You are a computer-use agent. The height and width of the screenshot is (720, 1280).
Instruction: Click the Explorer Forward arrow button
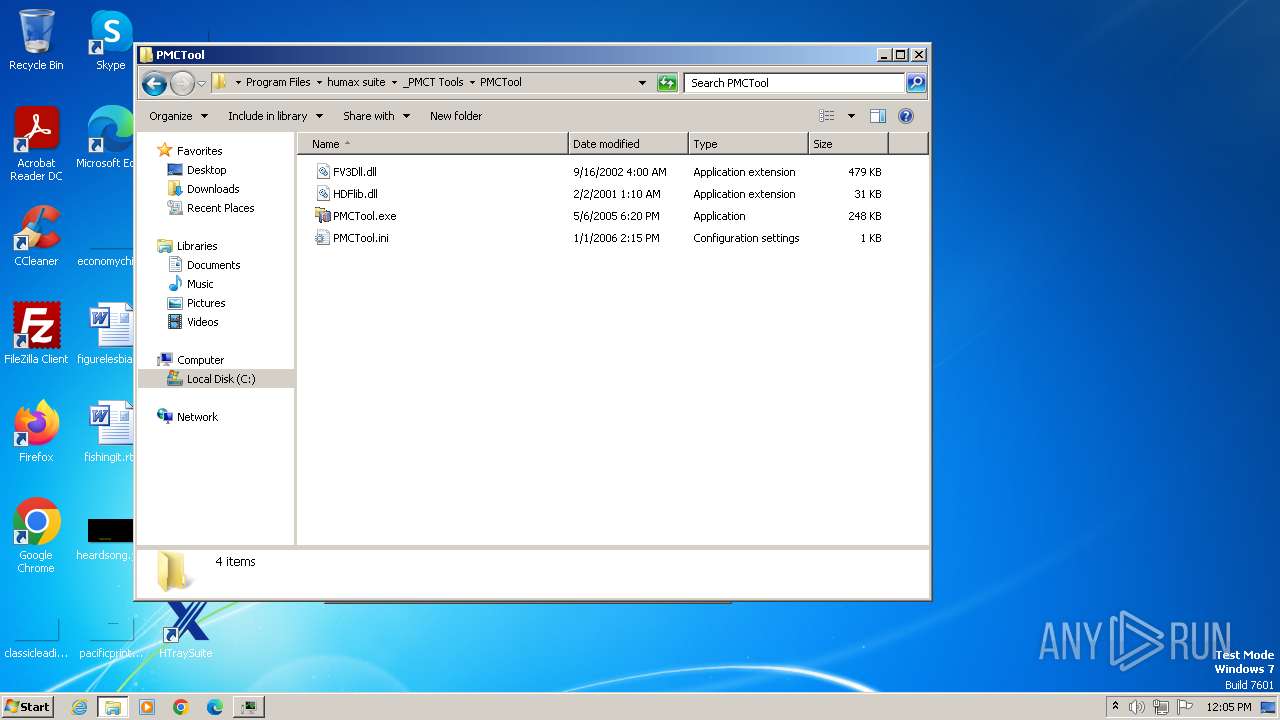[x=182, y=83]
